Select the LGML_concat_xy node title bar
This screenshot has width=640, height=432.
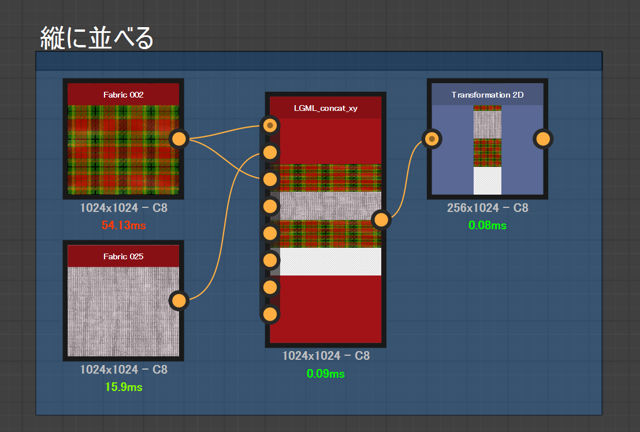[326, 108]
